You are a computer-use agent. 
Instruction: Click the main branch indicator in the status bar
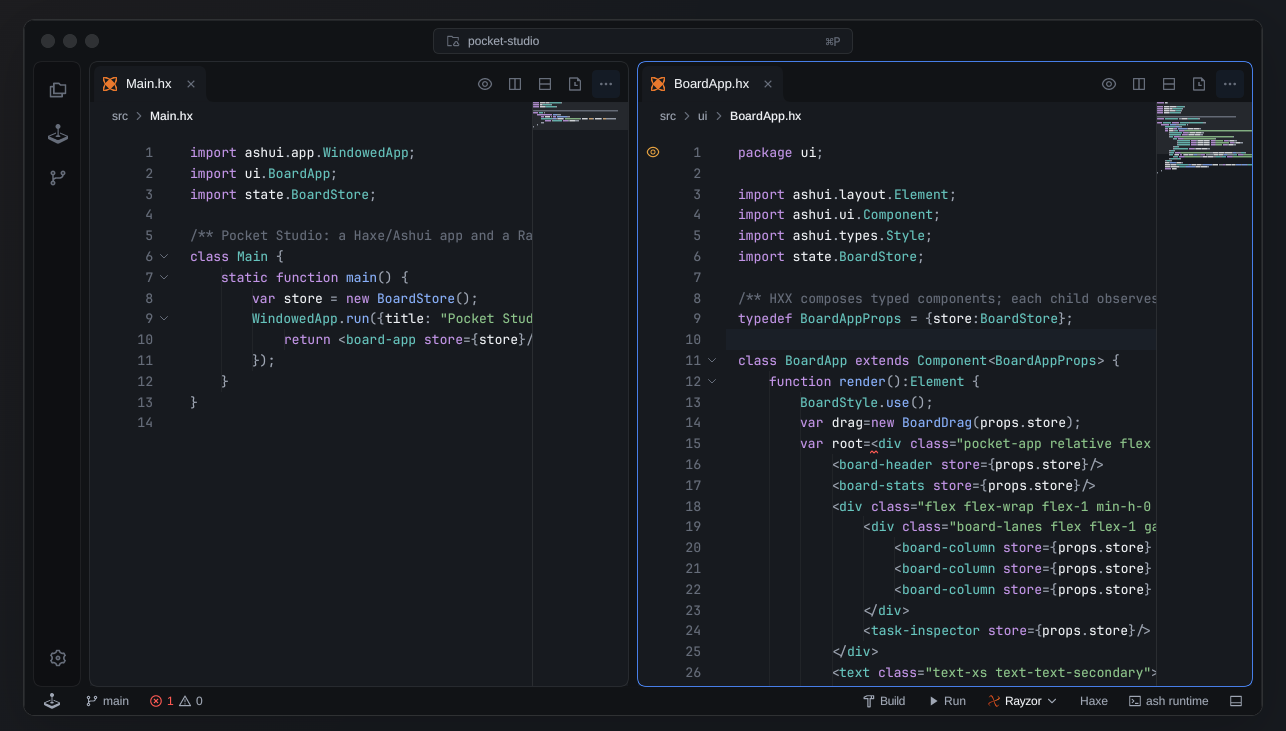(107, 701)
